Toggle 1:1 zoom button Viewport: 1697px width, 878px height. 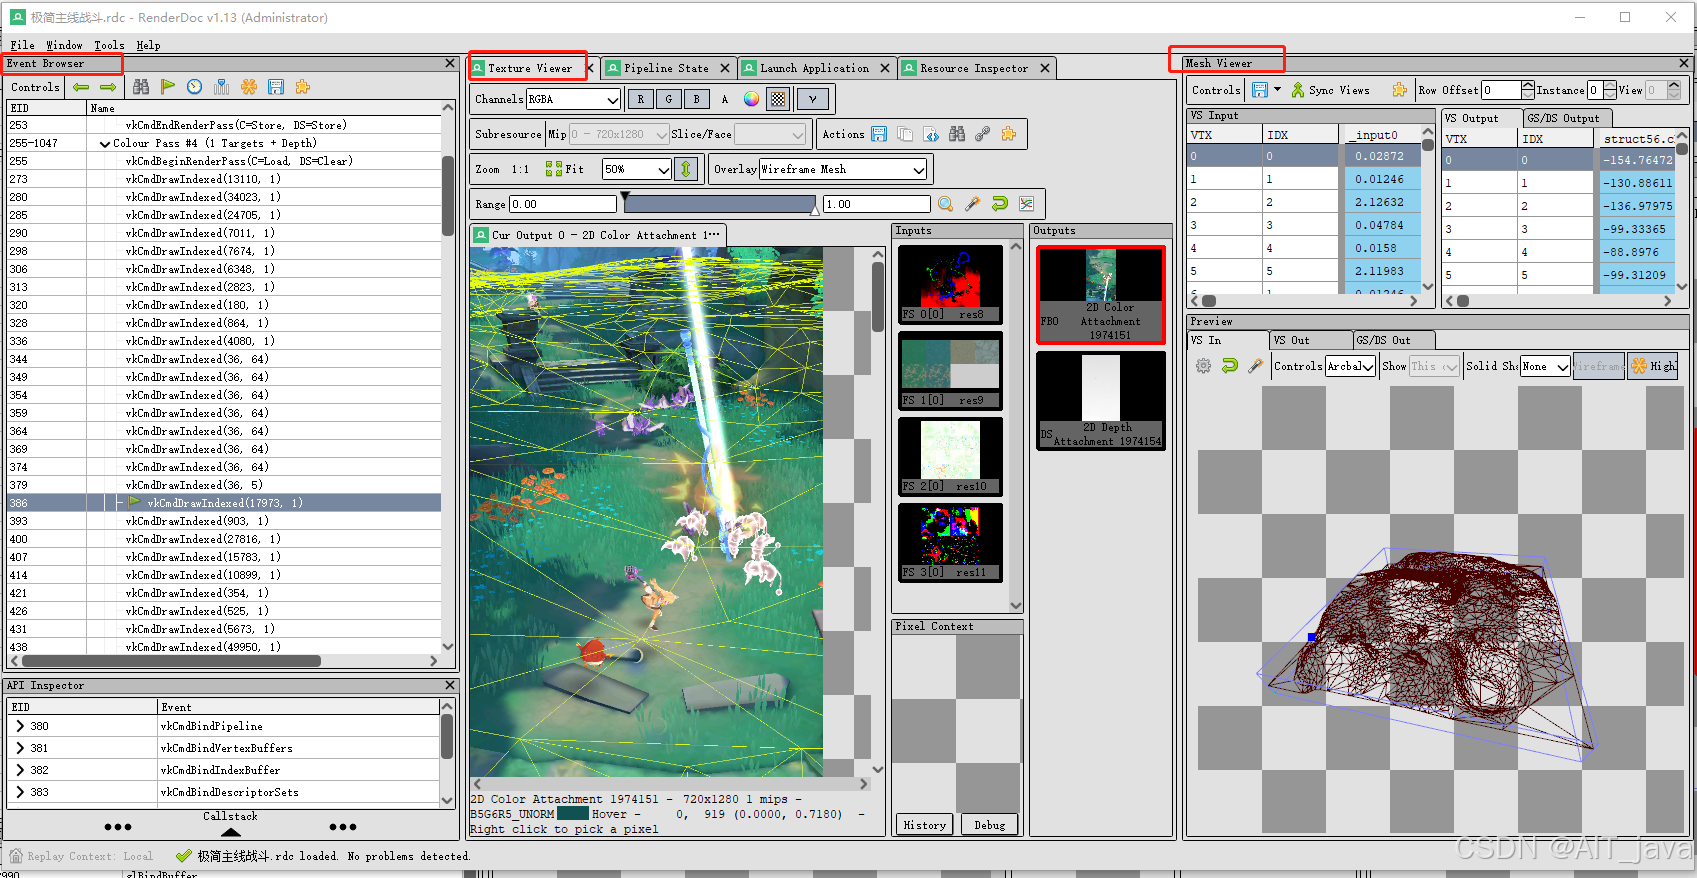[520, 169]
